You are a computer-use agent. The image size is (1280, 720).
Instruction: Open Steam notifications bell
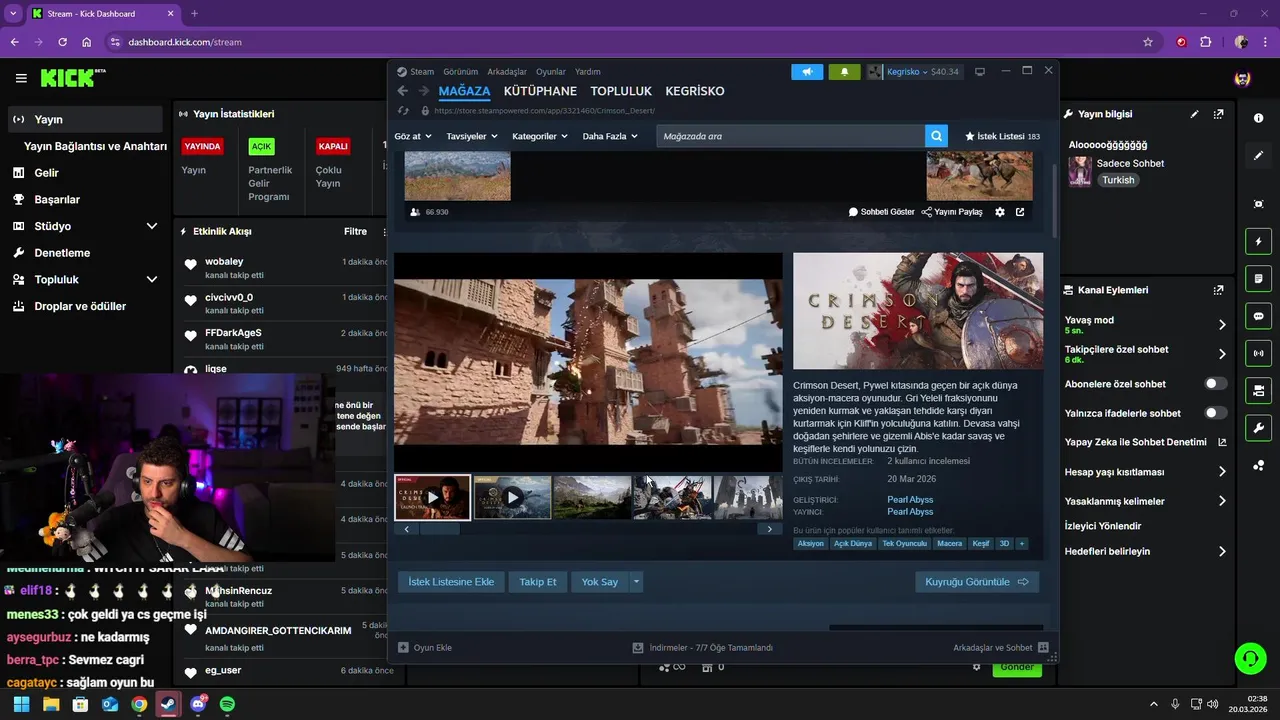844,72
